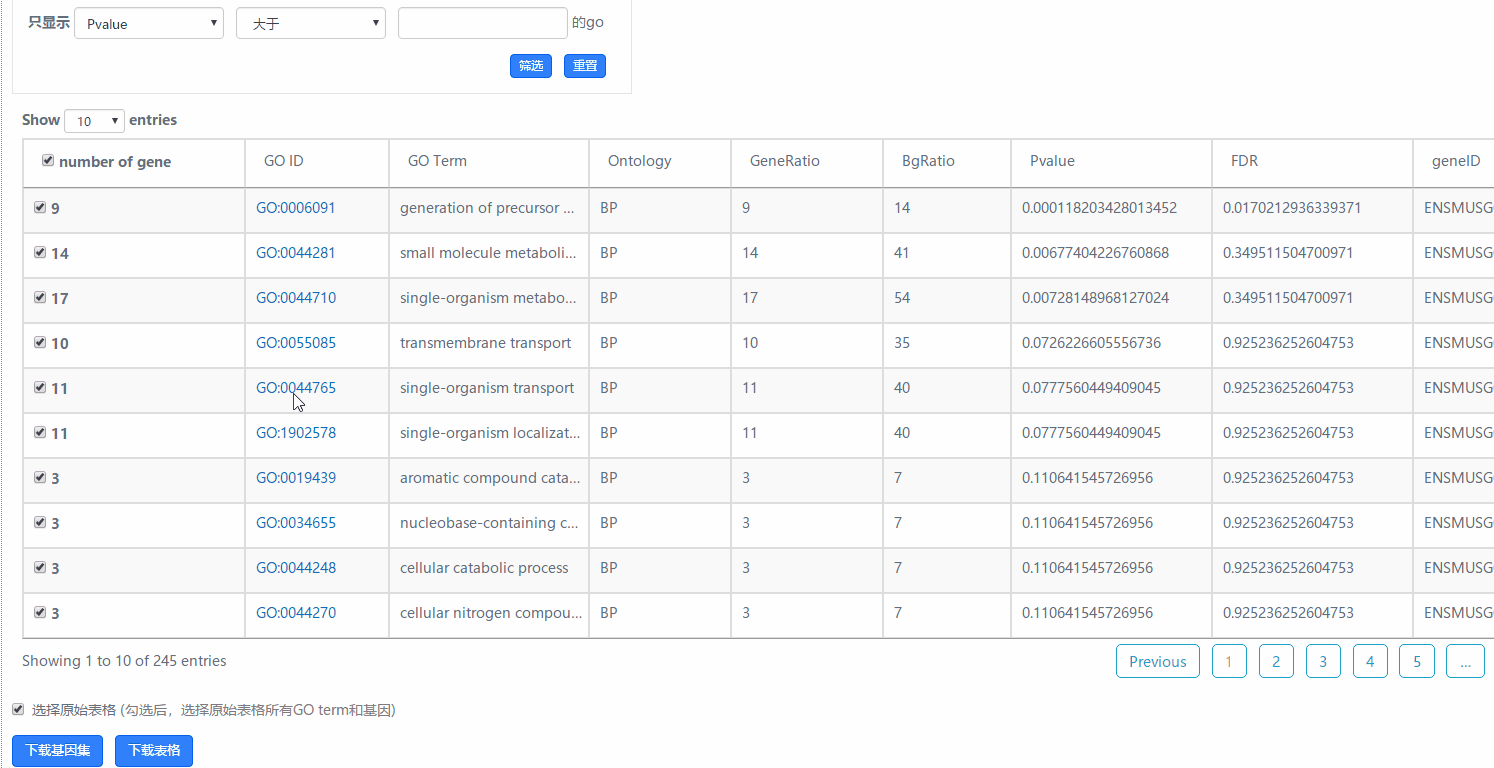Open the GO:0044248 link
Screen dimensions: 1494x768
pyautogui.click(x=296, y=568)
